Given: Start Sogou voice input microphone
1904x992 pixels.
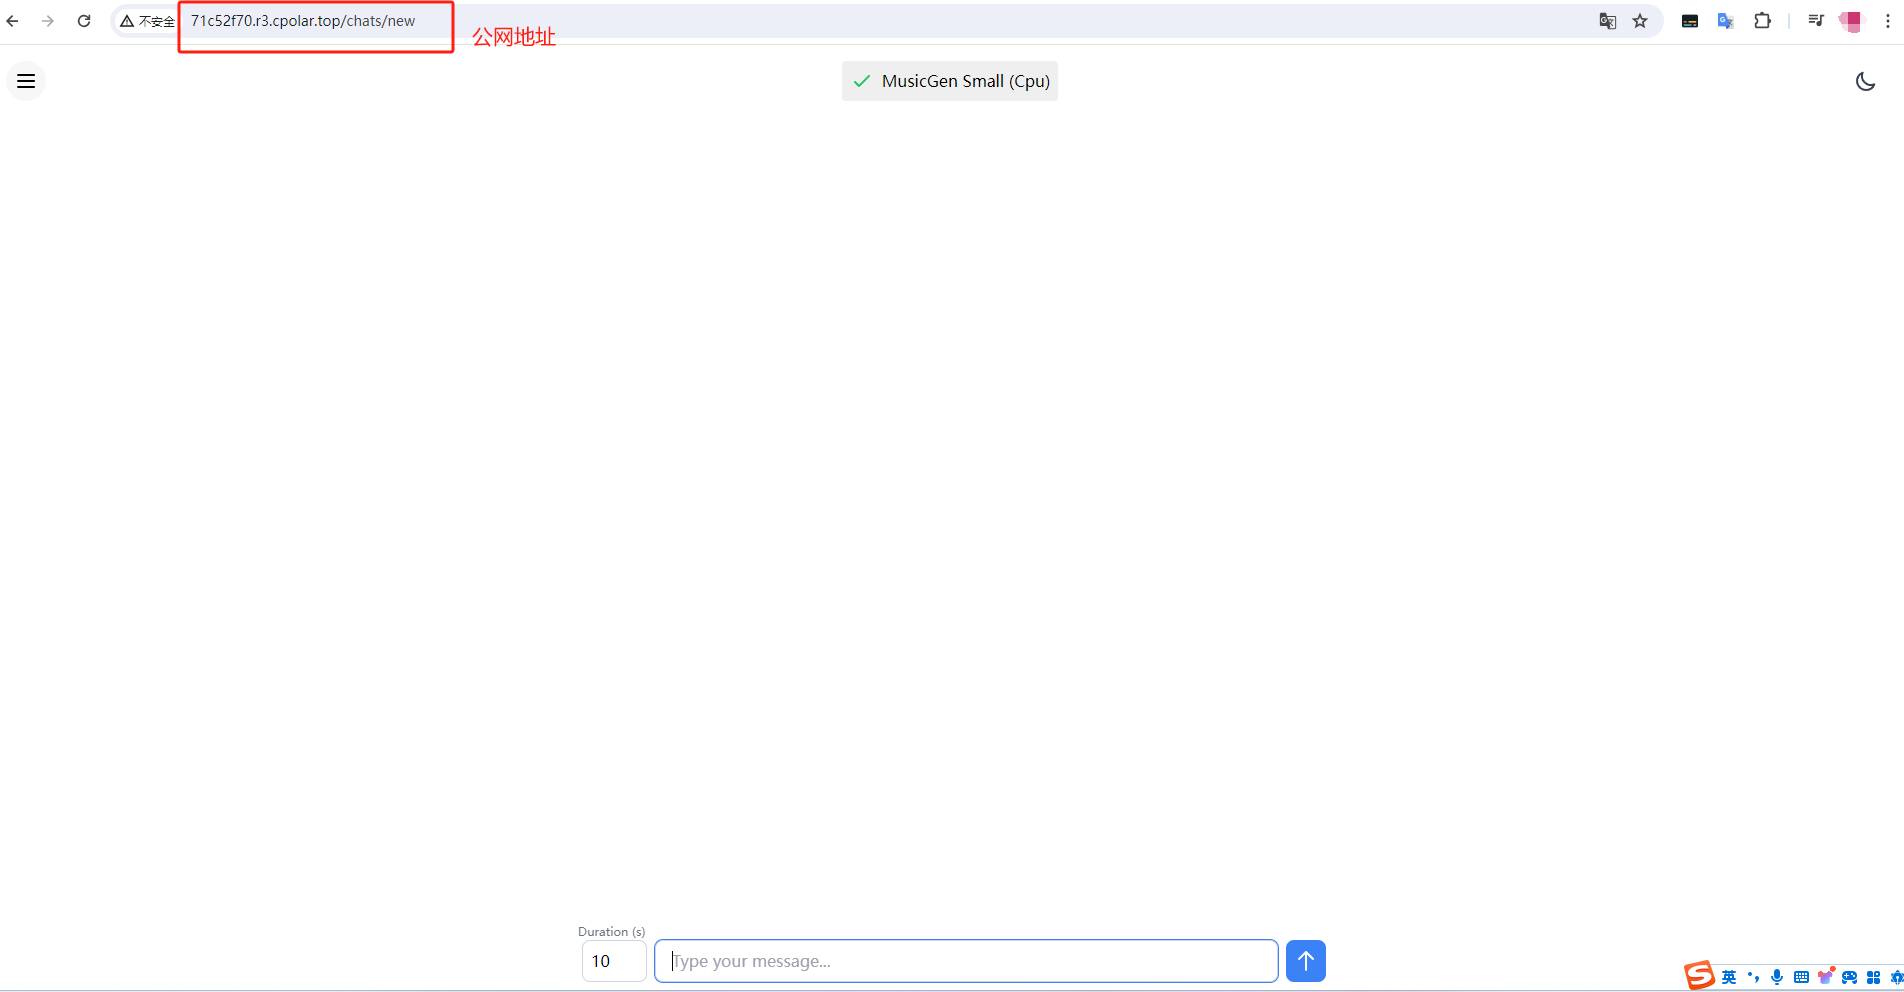Looking at the screenshot, I should [x=1777, y=977].
